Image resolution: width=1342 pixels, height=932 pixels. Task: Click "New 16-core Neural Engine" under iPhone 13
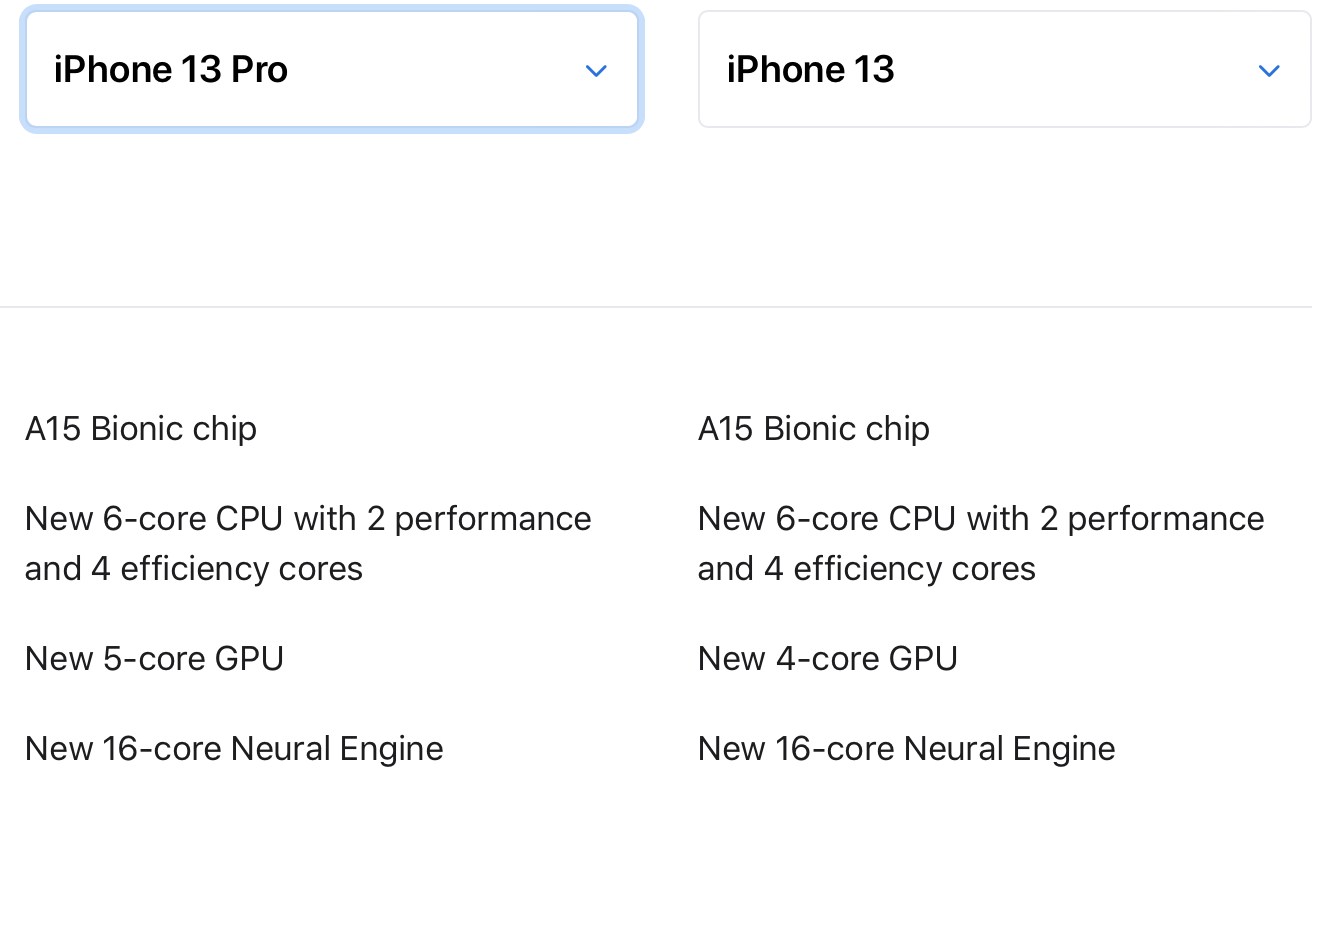pyautogui.click(x=907, y=749)
